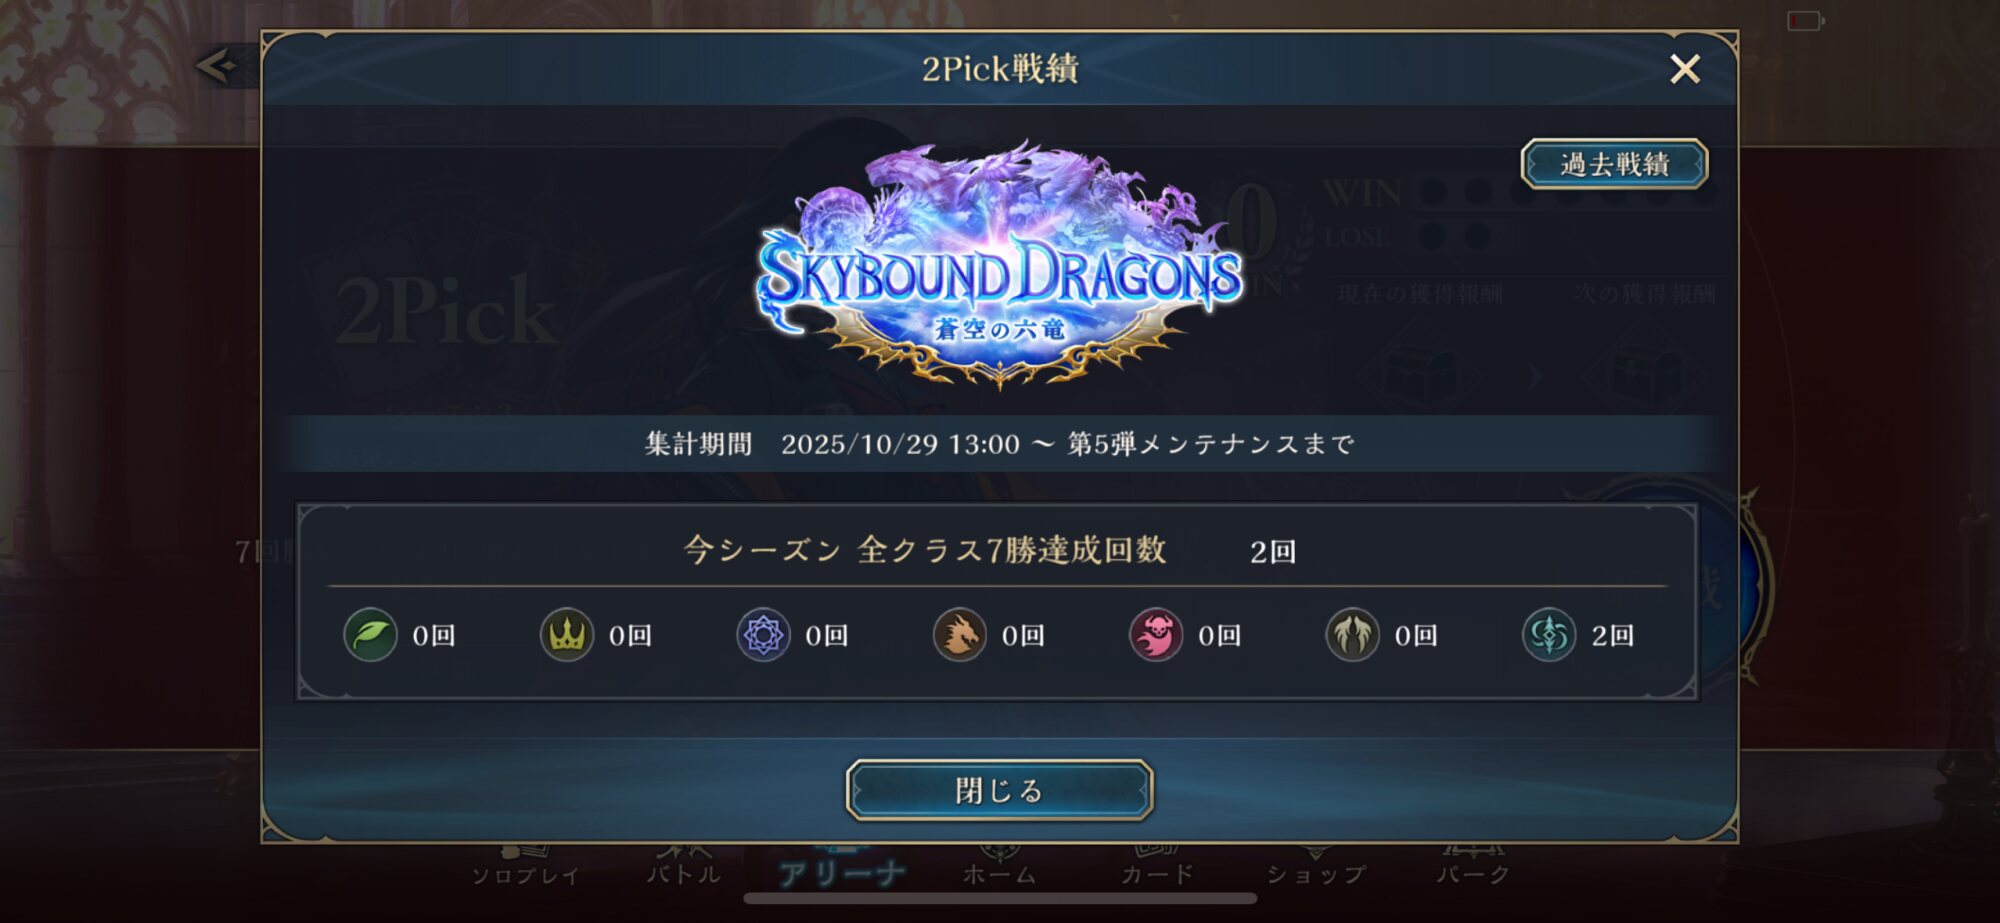2000x923 pixels.
Task: Click the brown dragon Dragoncraft class icon
Action: tap(960, 635)
